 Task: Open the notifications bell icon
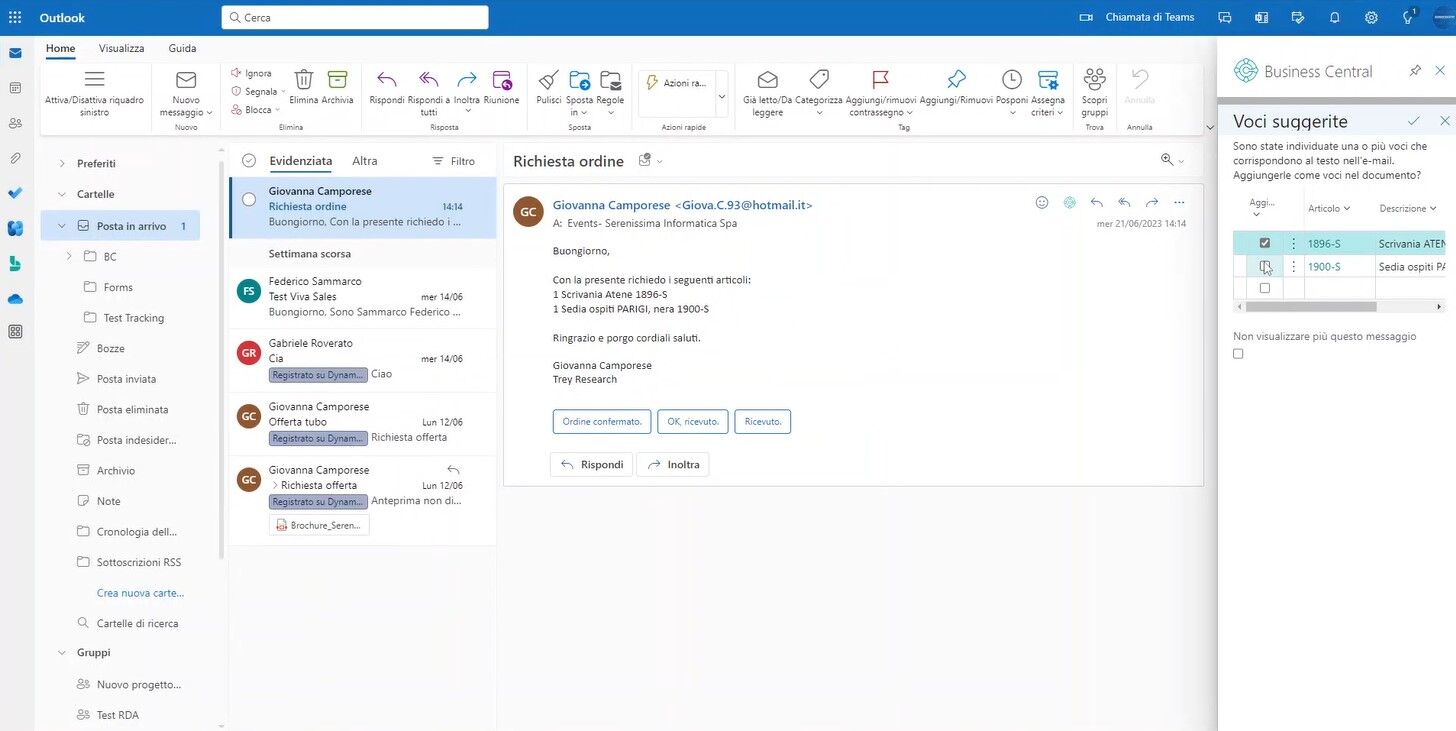tap(1334, 17)
